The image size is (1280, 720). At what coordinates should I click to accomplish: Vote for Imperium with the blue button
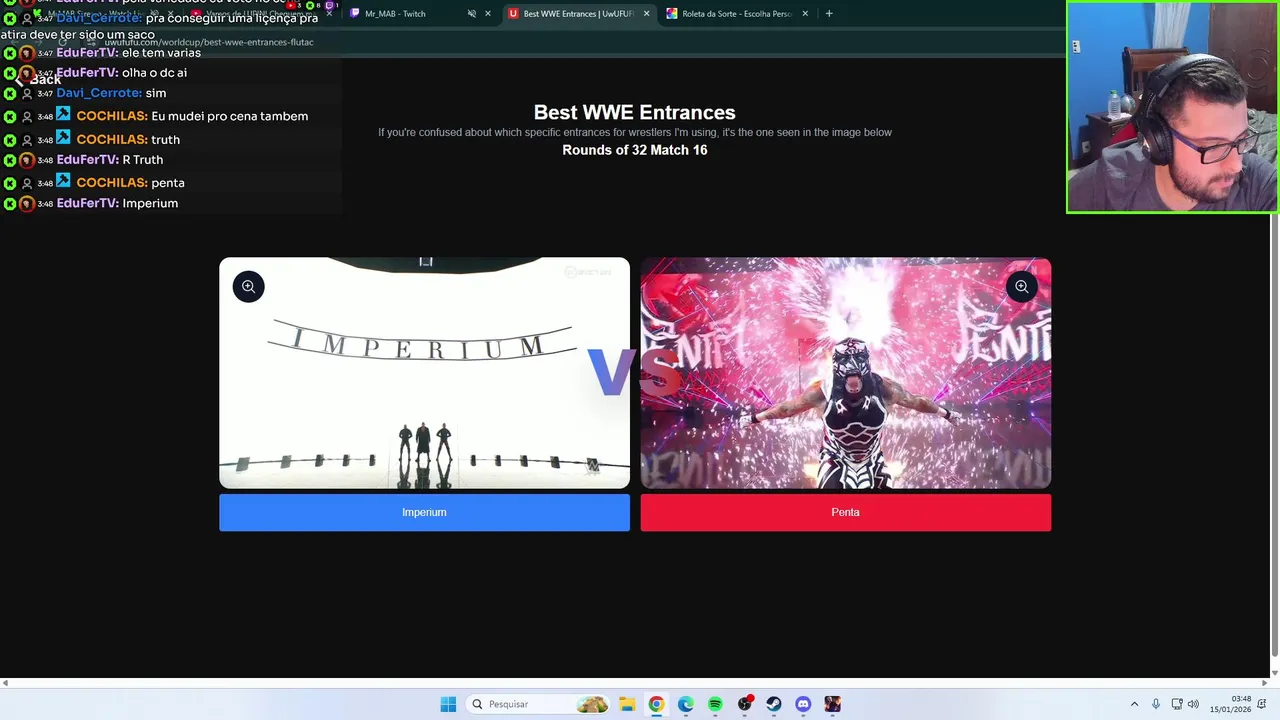coord(424,512)
